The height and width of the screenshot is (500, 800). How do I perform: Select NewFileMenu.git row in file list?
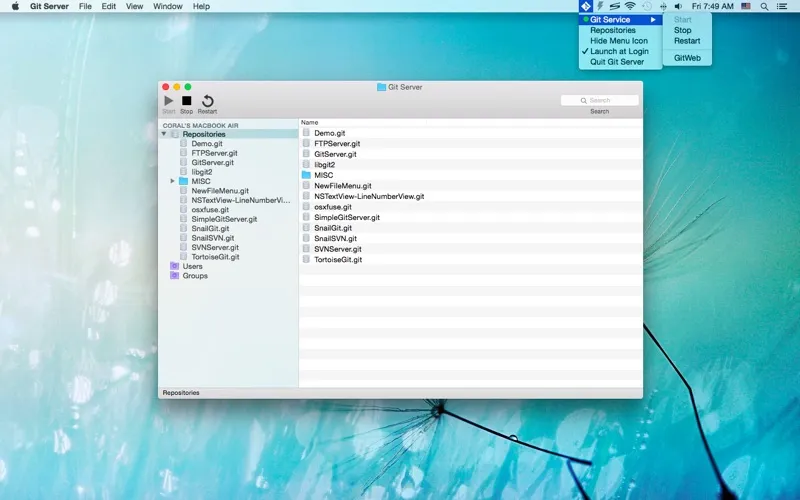(x=470, y=186)
